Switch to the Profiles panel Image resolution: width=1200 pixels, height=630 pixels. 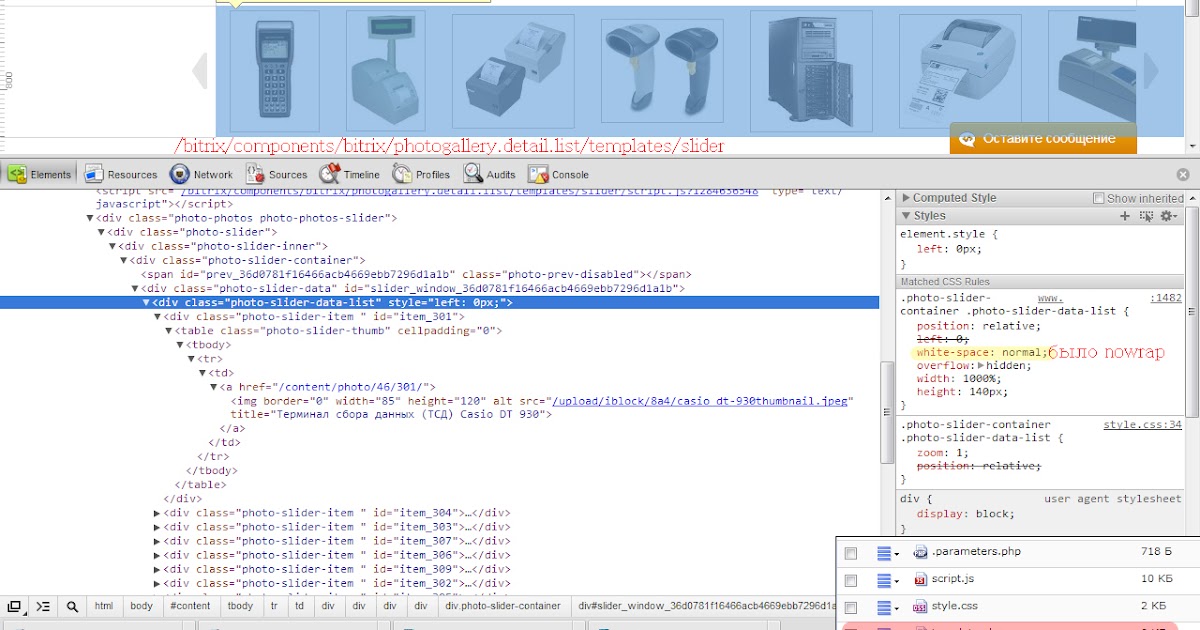pyautogui.click(x=421, y=174)
